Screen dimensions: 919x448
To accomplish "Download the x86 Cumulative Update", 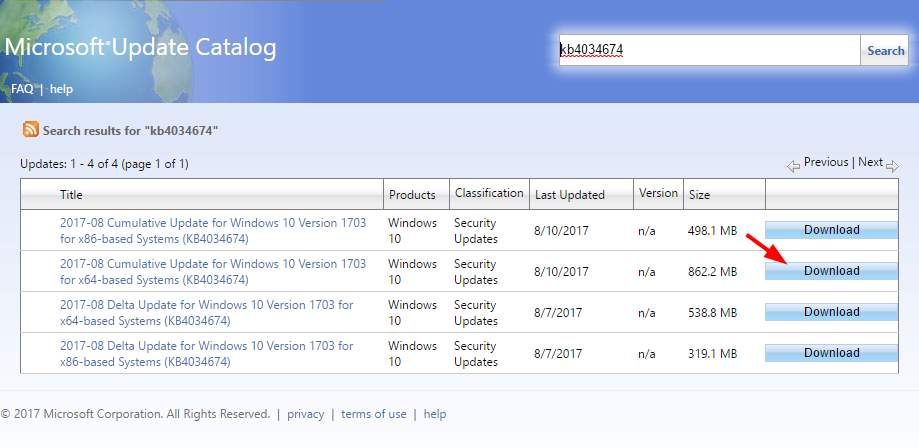I will coord(831,230).
